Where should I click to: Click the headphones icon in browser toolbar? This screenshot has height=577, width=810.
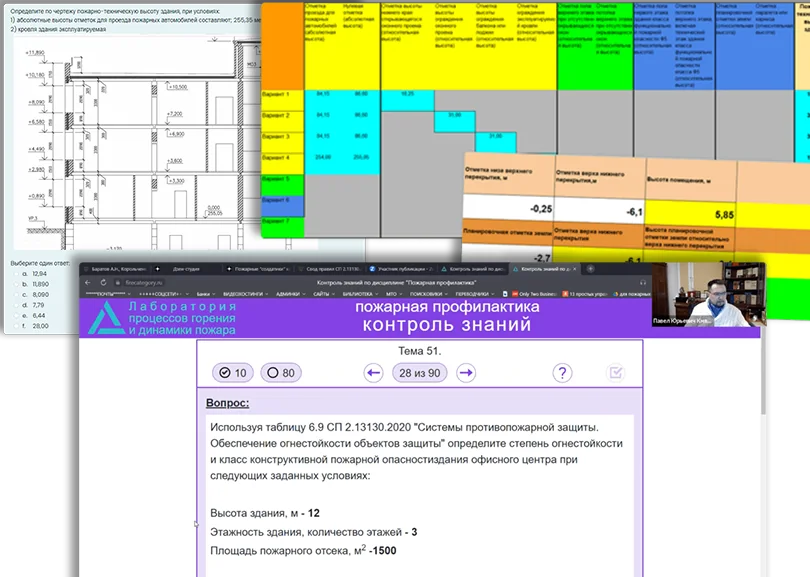(643, 283)
